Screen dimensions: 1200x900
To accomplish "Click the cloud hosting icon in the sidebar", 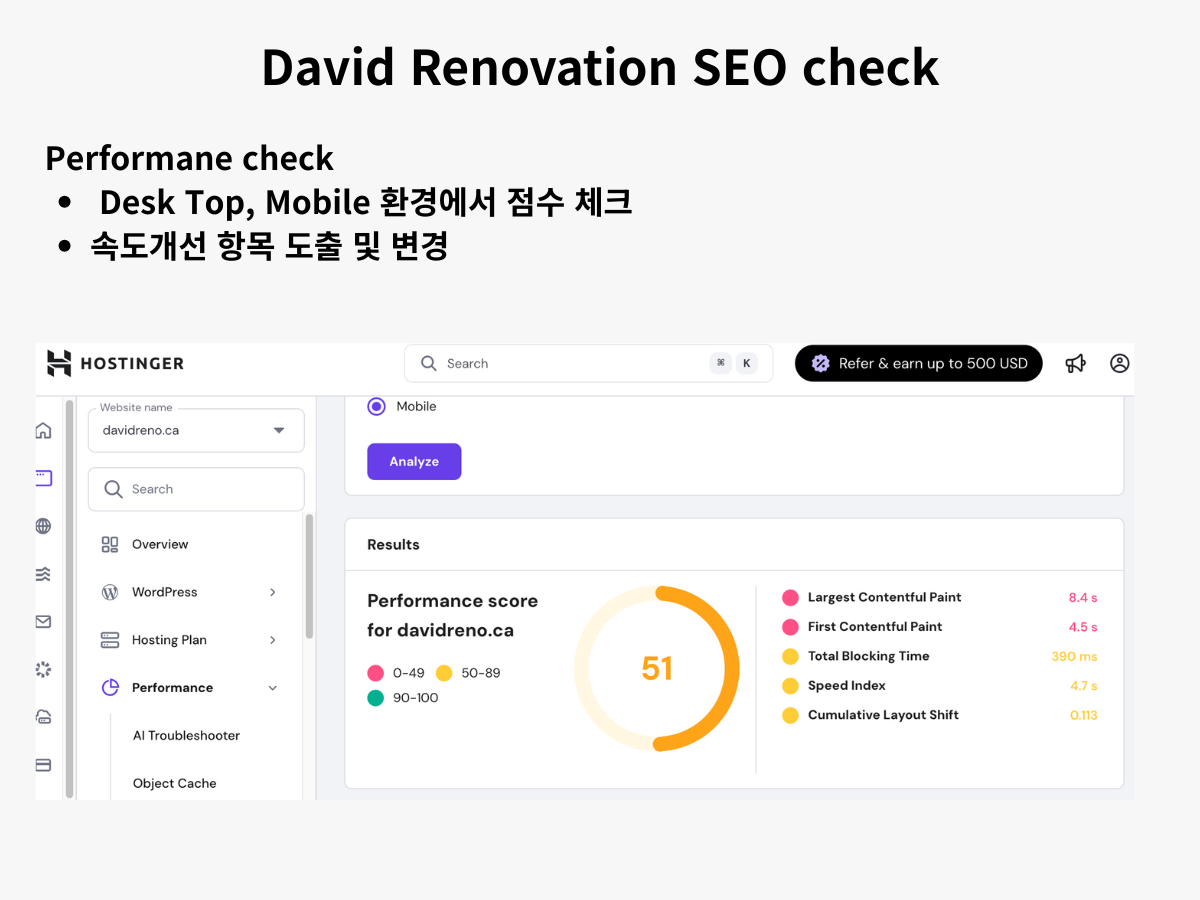I will (42, 717).
